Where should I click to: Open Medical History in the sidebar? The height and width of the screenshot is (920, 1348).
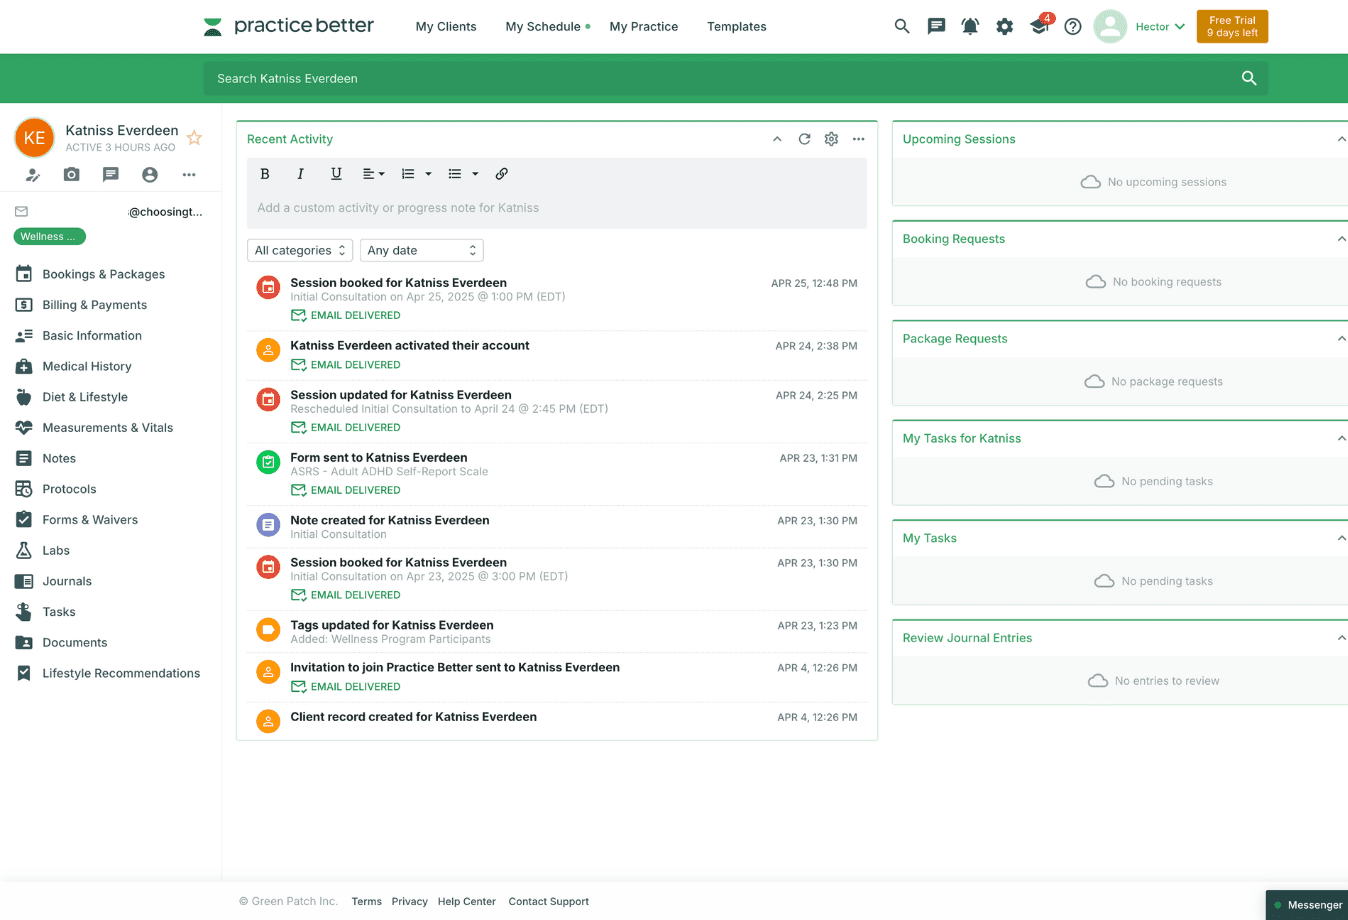87,367
